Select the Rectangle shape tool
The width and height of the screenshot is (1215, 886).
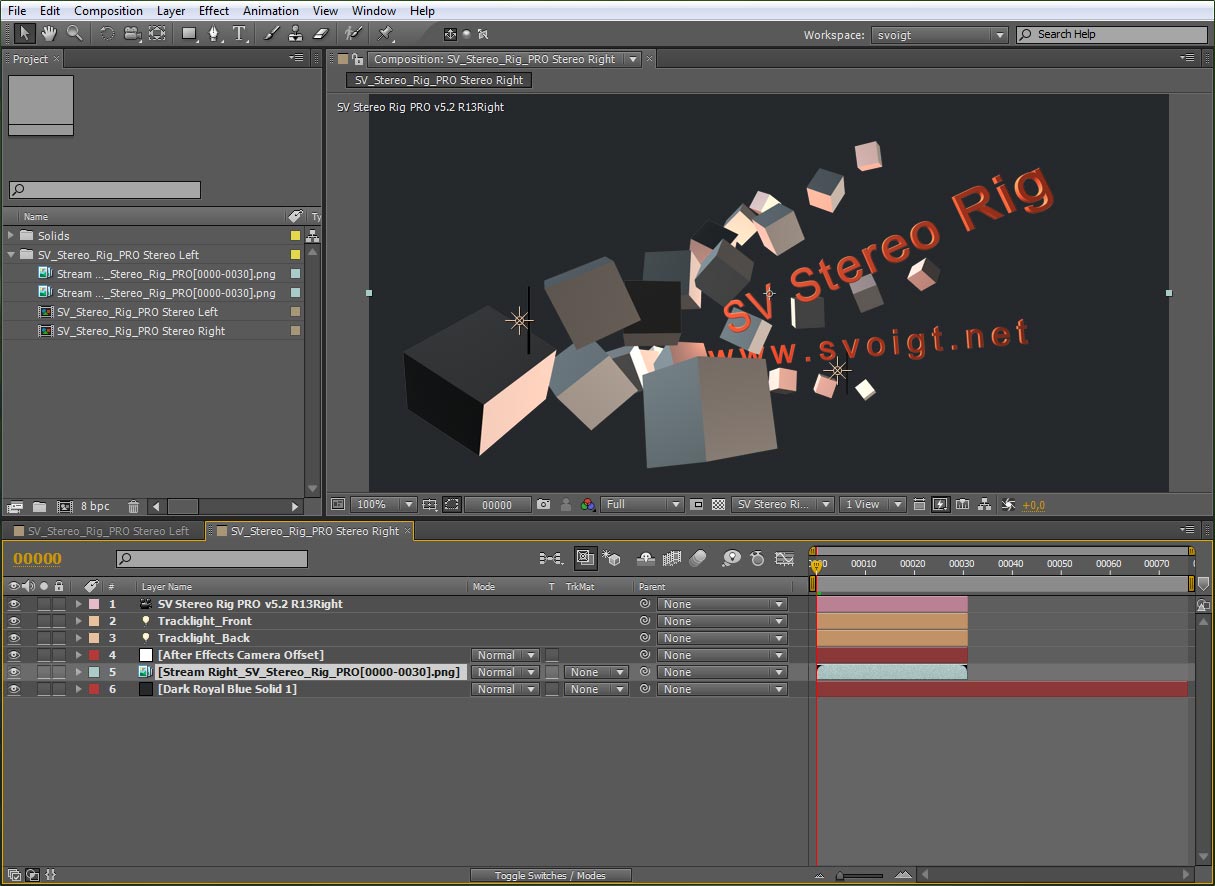click(189, 33)
